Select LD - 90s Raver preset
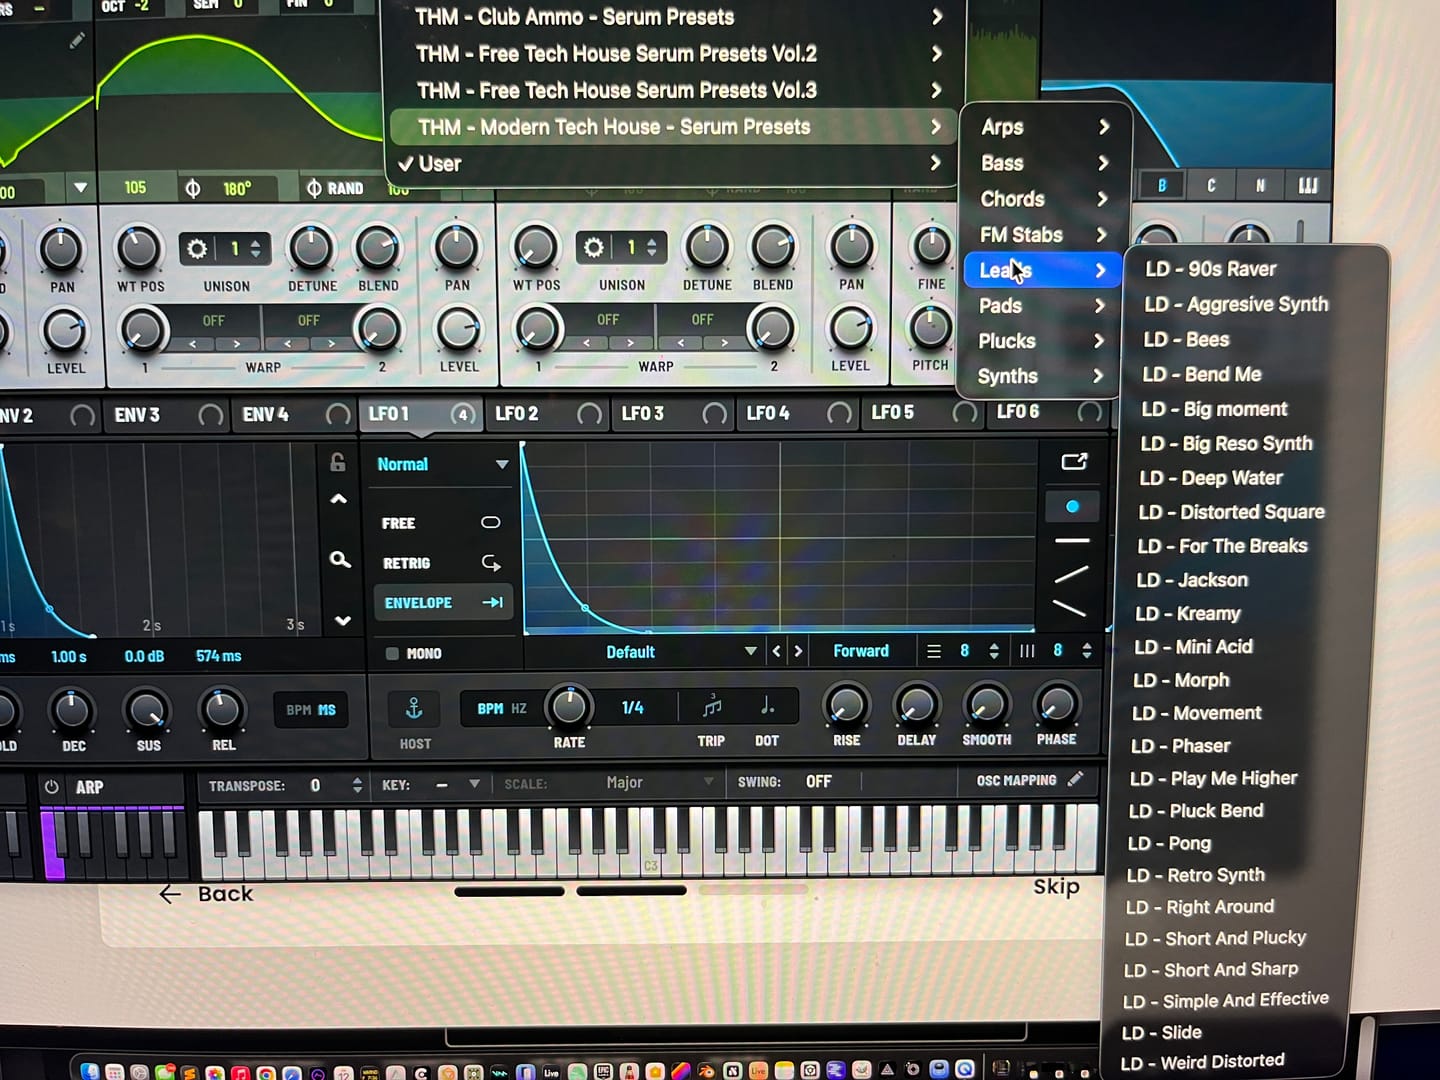The width and height of the screenshot is (1440, 1080). 1210,269
